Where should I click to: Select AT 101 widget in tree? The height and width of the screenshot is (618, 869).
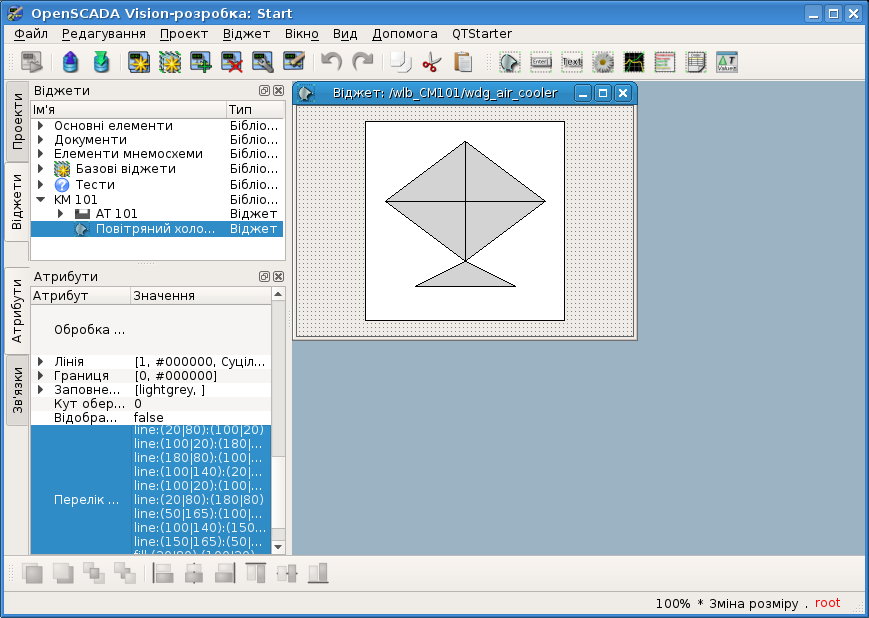[116, 213]
